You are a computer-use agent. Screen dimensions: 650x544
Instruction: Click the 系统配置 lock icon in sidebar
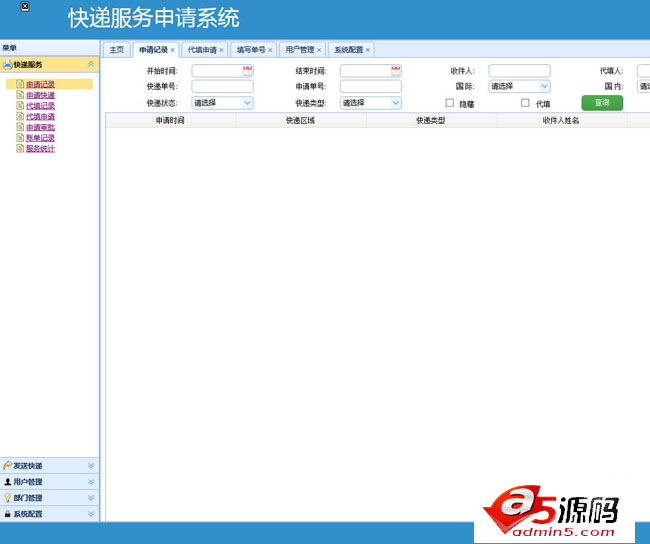click(7, 514)
